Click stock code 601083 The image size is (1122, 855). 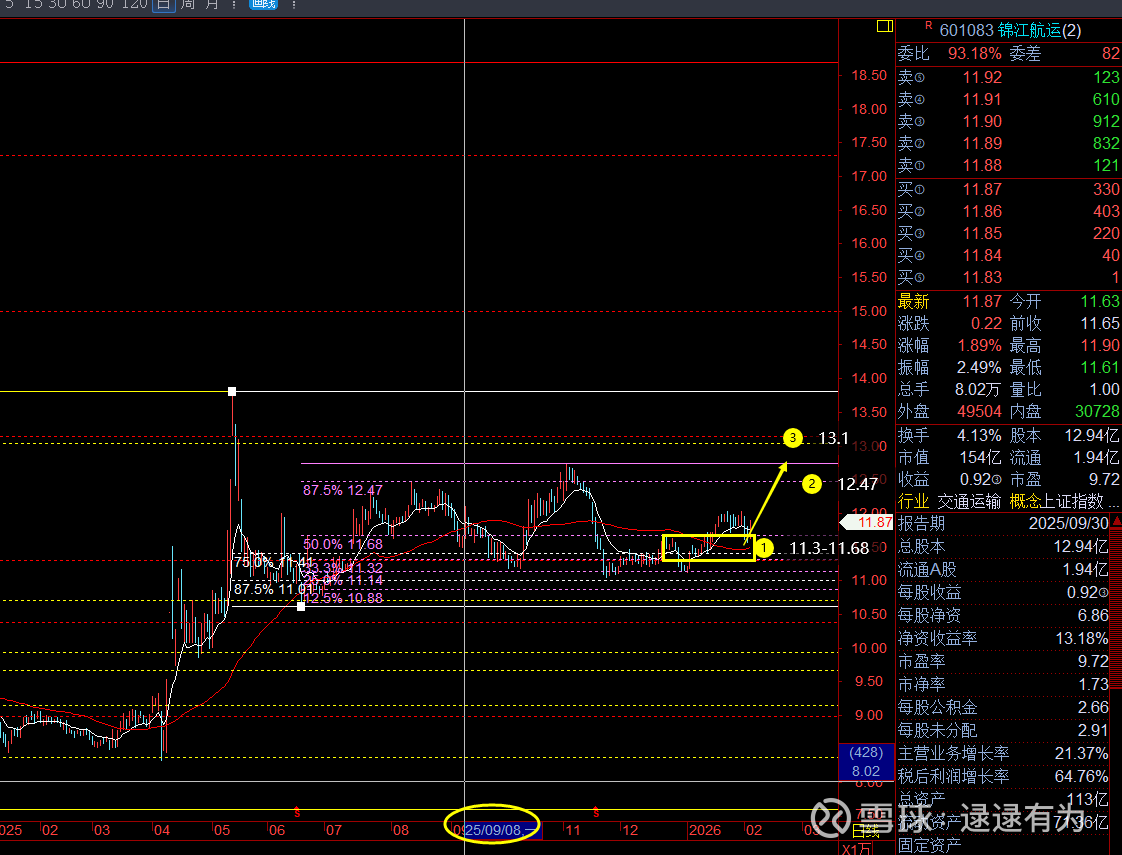967,31
